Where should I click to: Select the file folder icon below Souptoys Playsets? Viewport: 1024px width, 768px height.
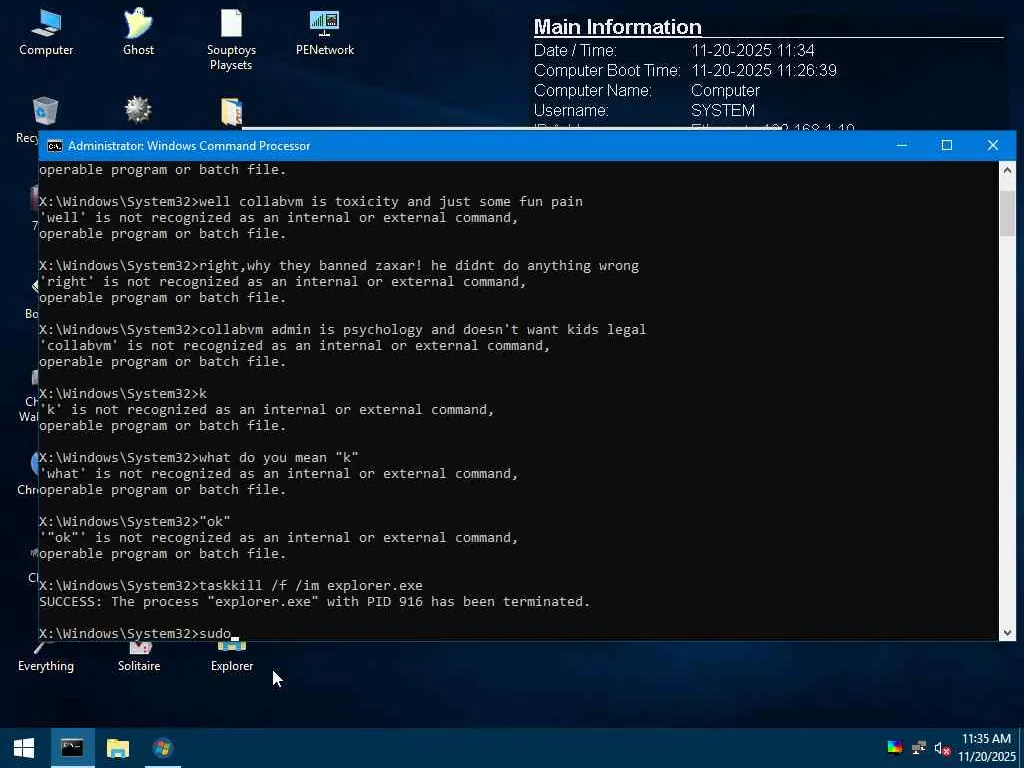tap(232, 111)
